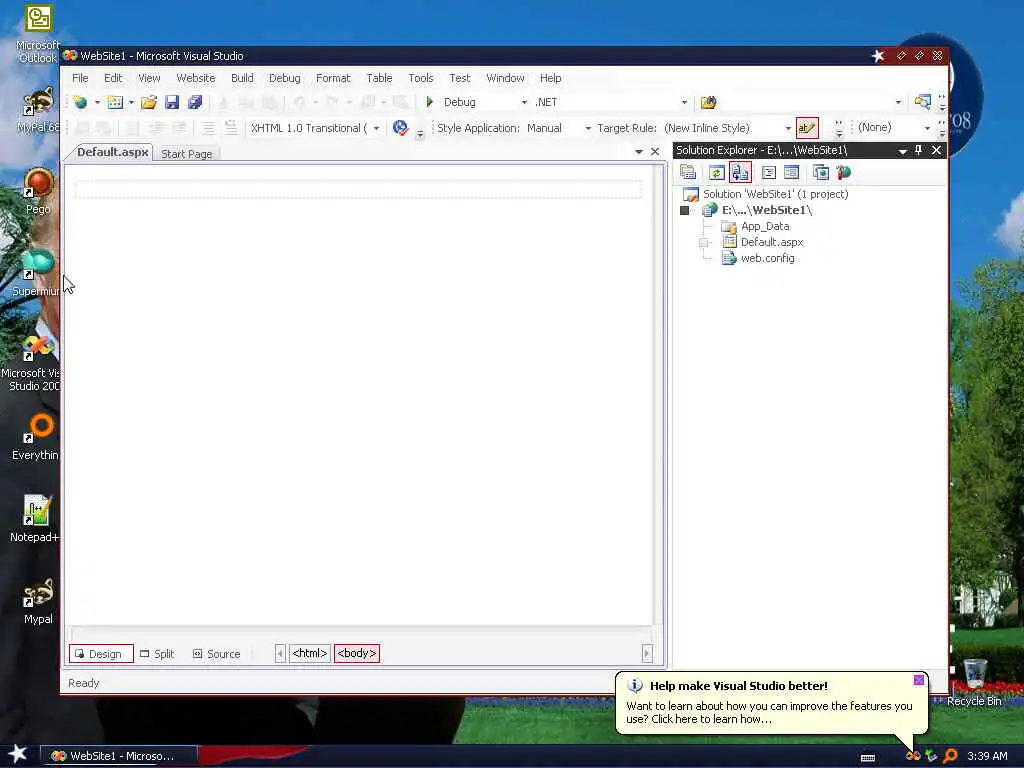This screenshot has height=768, width=1024.
Task: Open the Debug menu
Action: point(285,78)
